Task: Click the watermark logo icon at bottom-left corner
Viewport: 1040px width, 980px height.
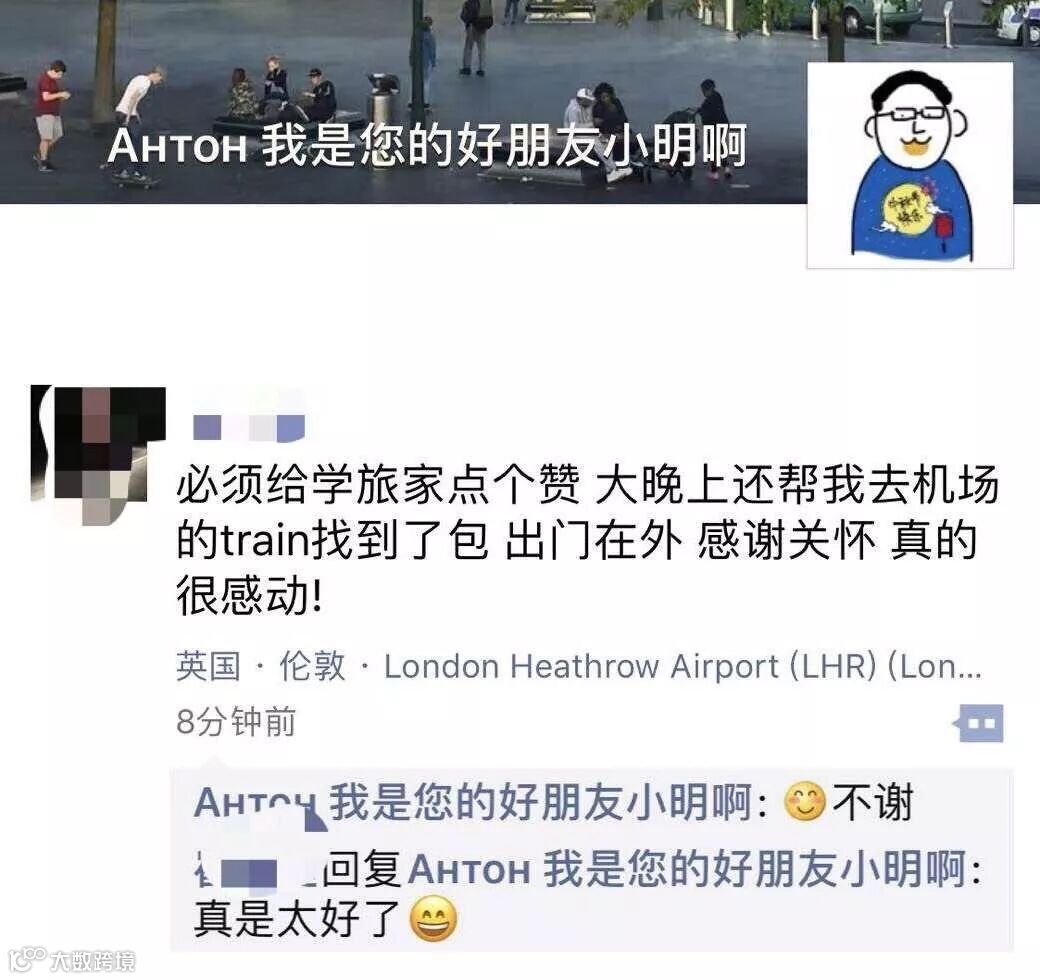Action: [27, 959]
